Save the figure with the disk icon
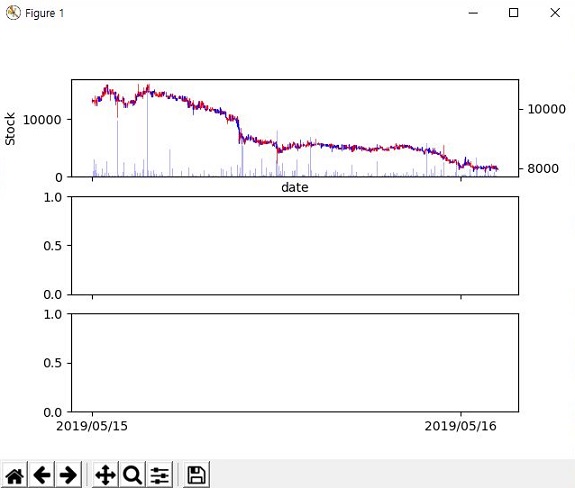 pos(197,476)
